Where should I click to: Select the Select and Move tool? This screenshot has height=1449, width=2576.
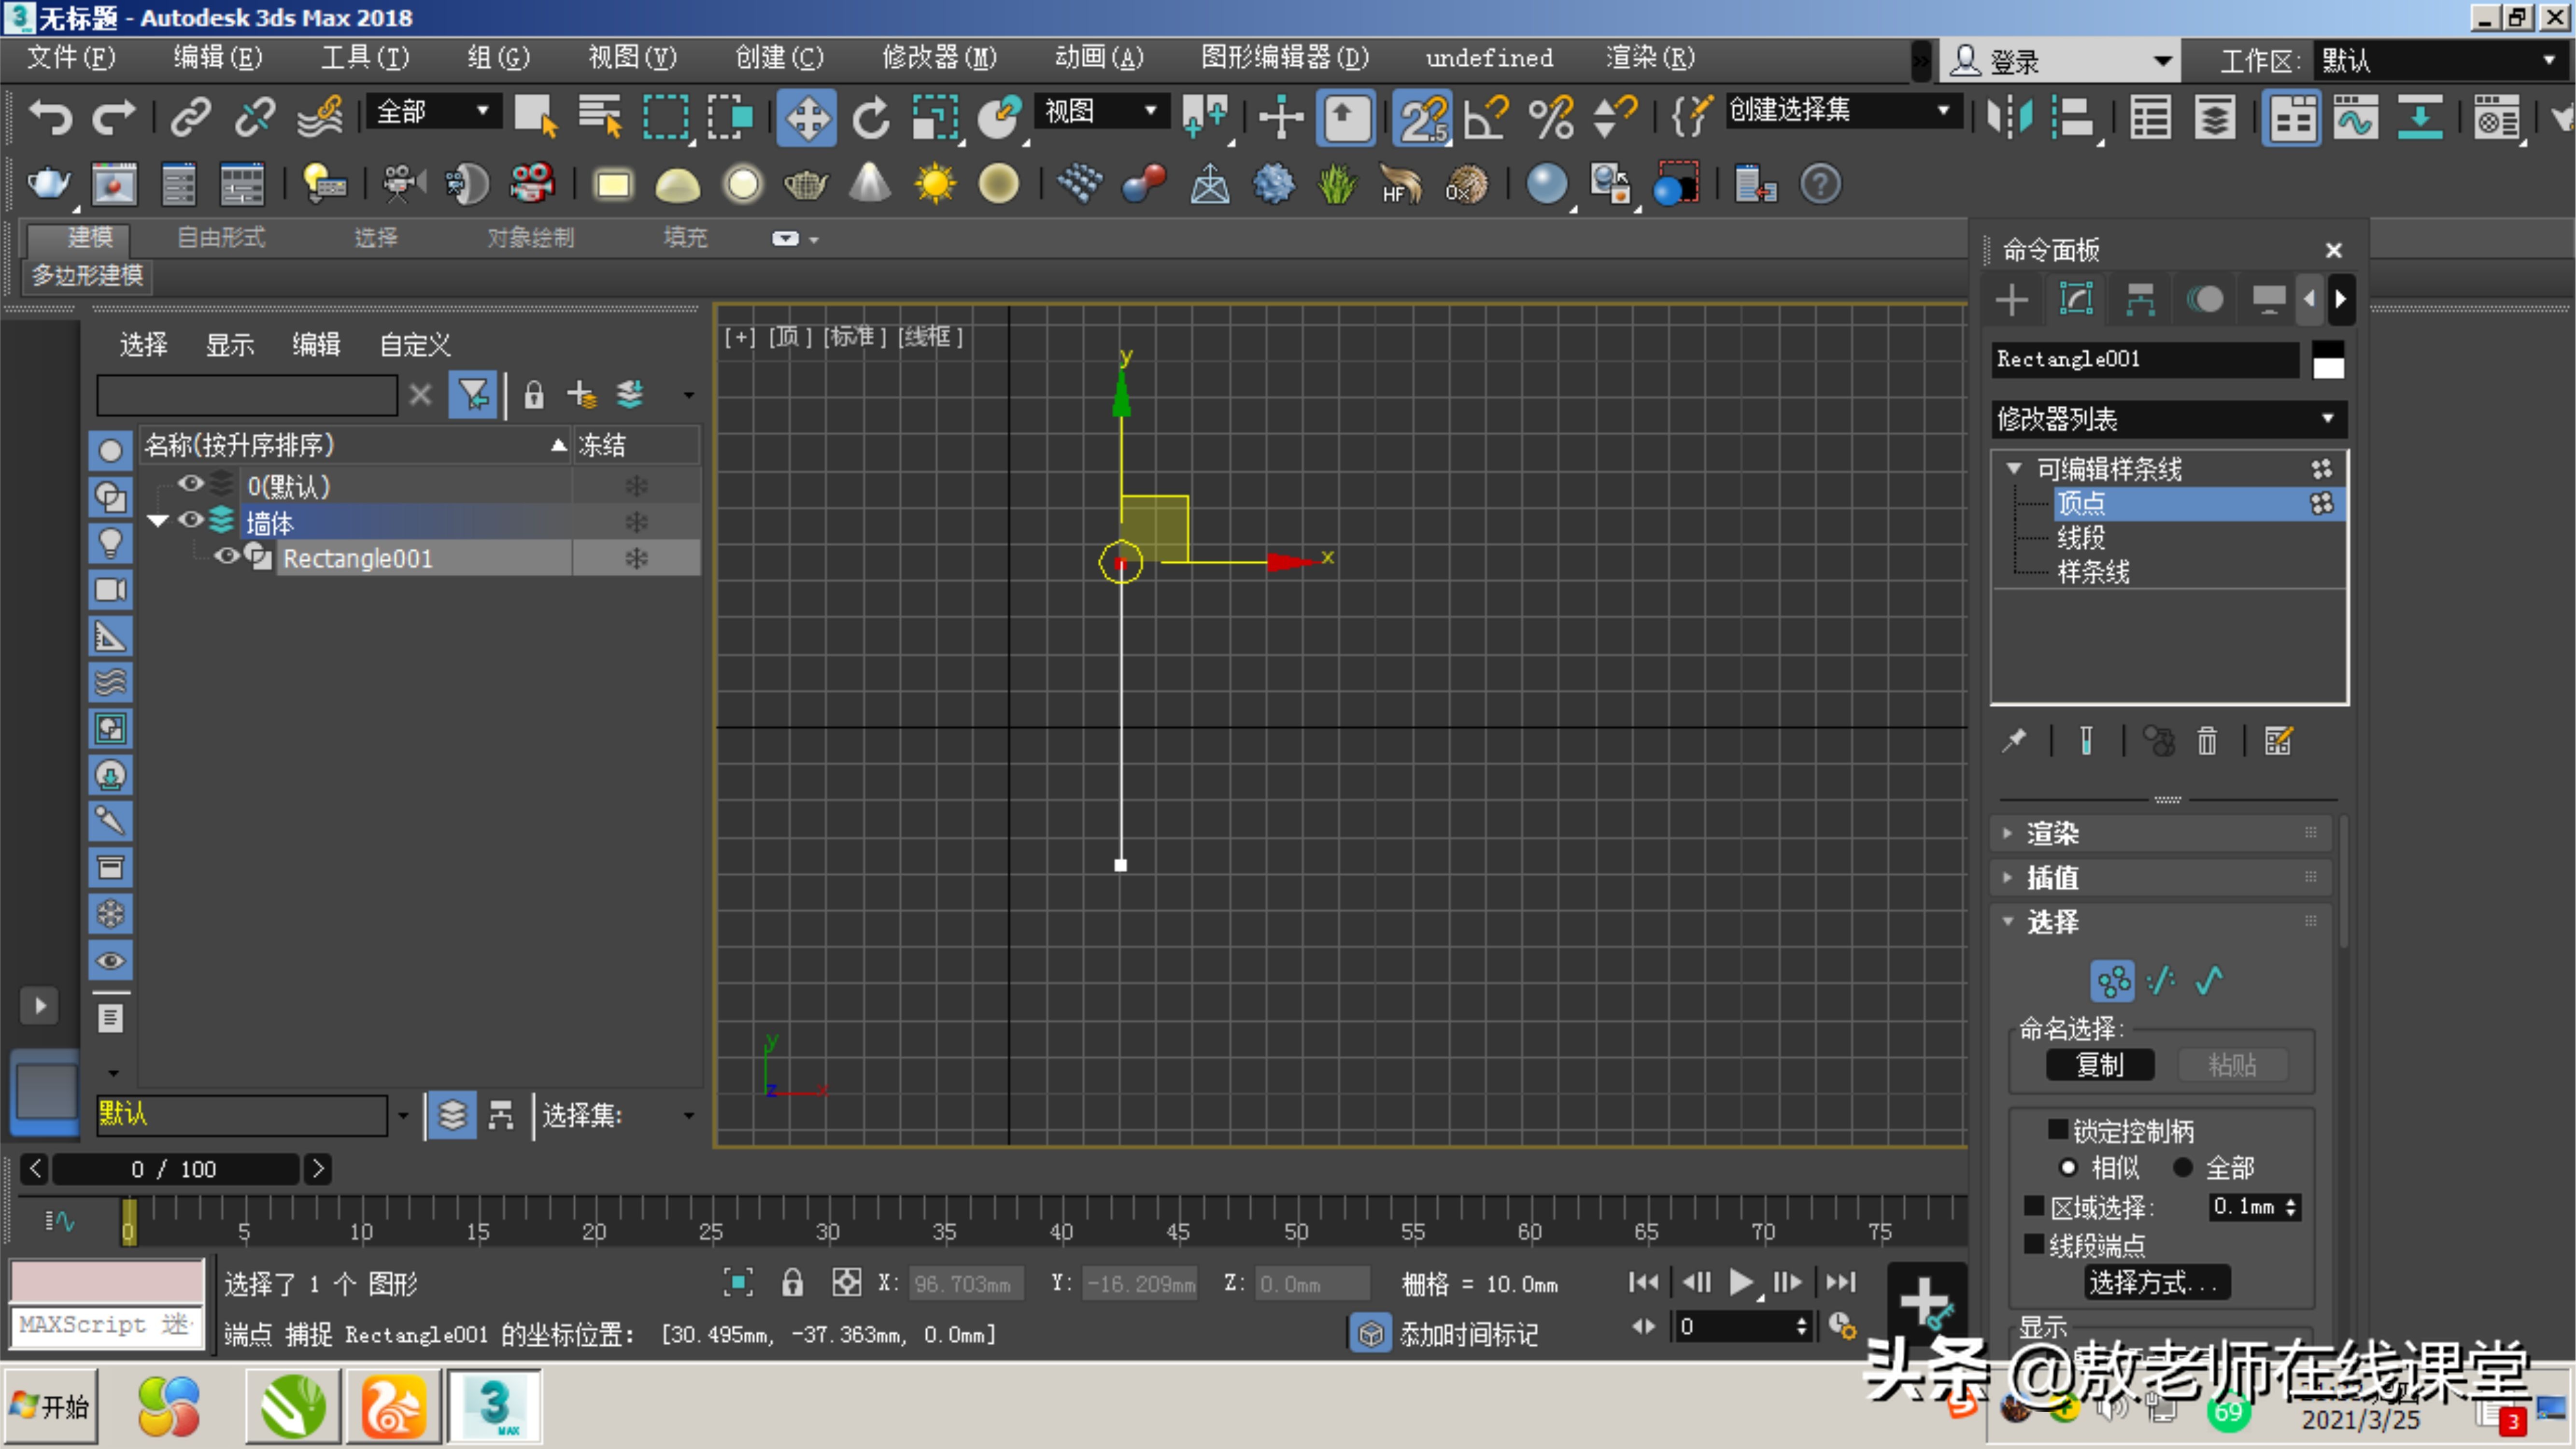point(806,117)
